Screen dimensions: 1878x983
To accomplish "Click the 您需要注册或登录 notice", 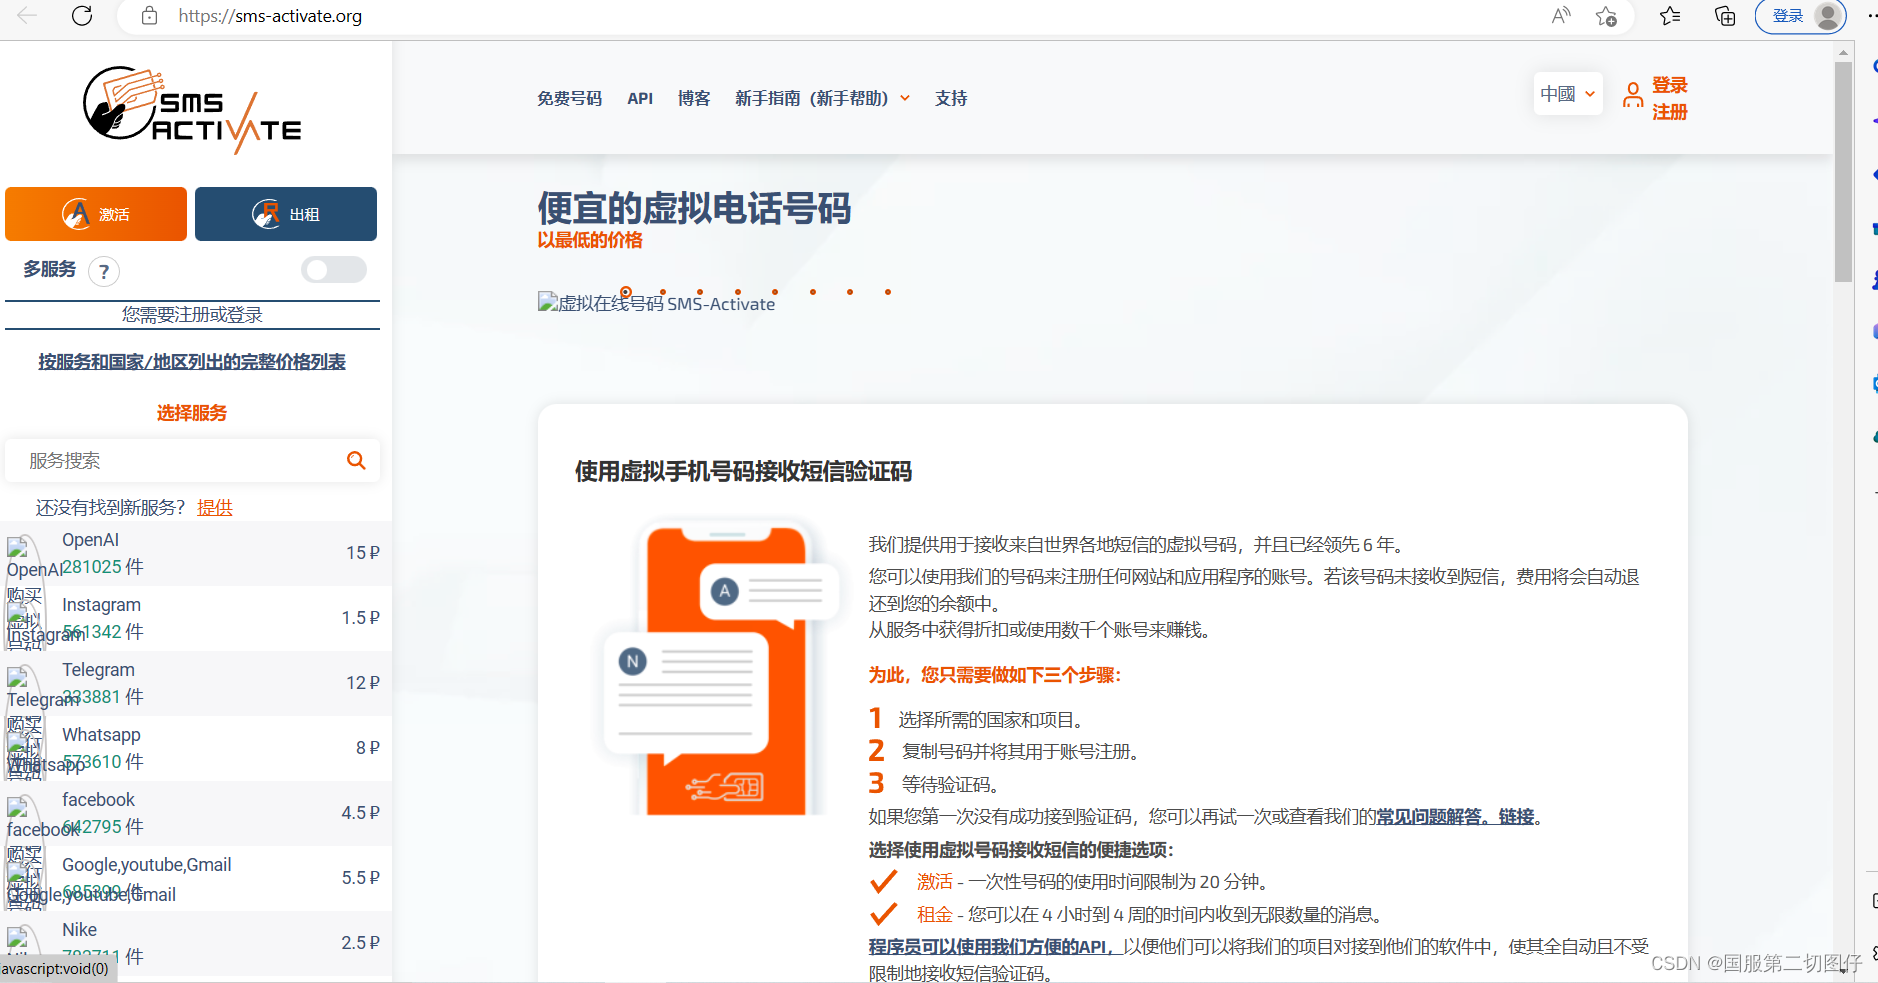I will point(192,315).
